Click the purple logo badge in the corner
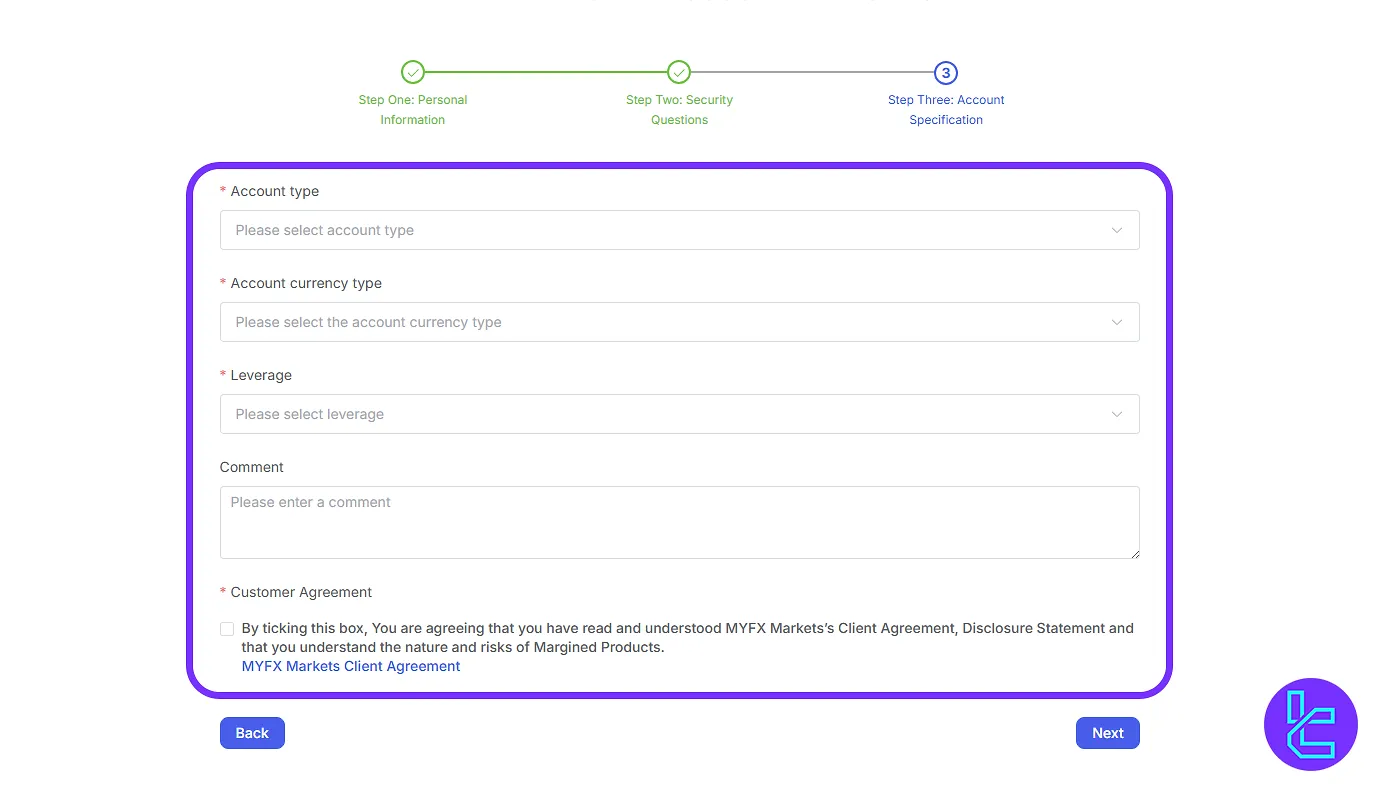 [1310, 724]
